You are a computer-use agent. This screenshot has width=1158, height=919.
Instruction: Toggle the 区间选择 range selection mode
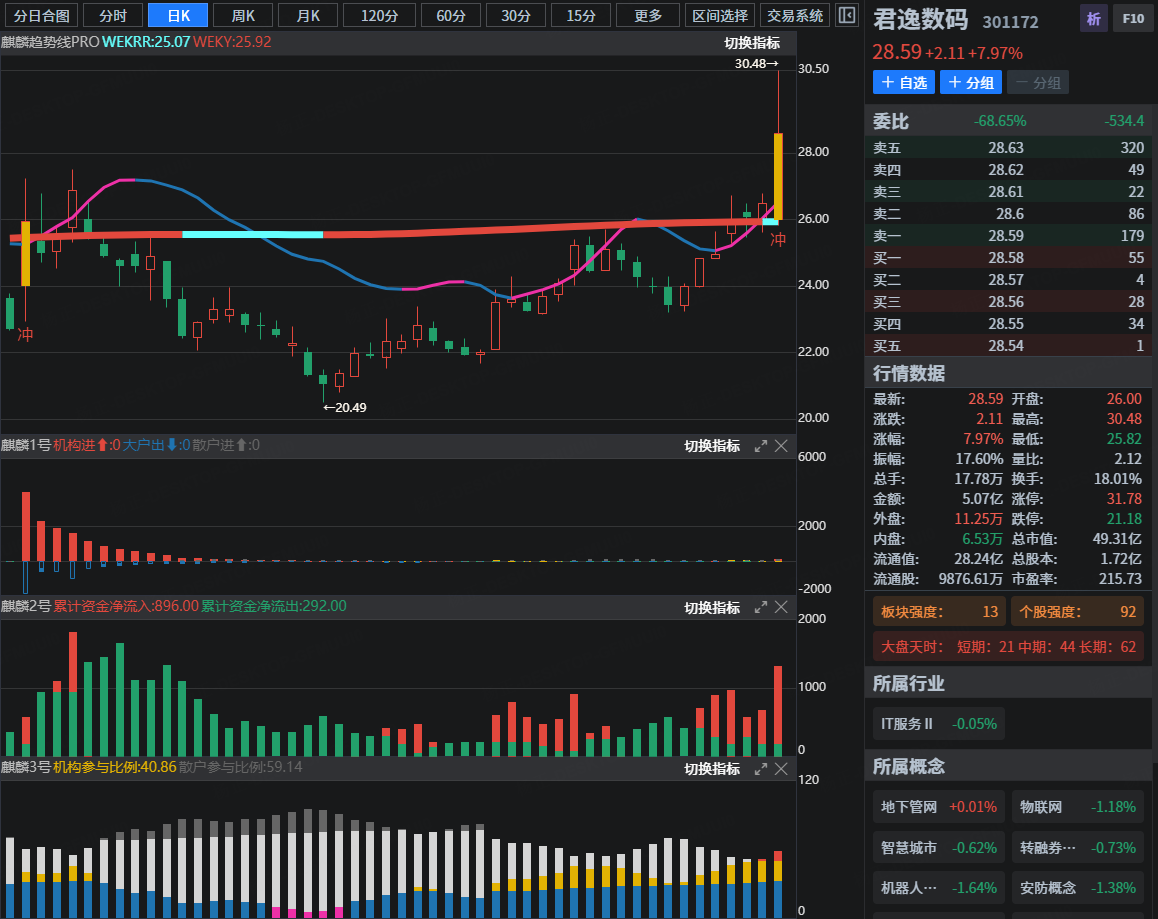[x=720, y=15]
